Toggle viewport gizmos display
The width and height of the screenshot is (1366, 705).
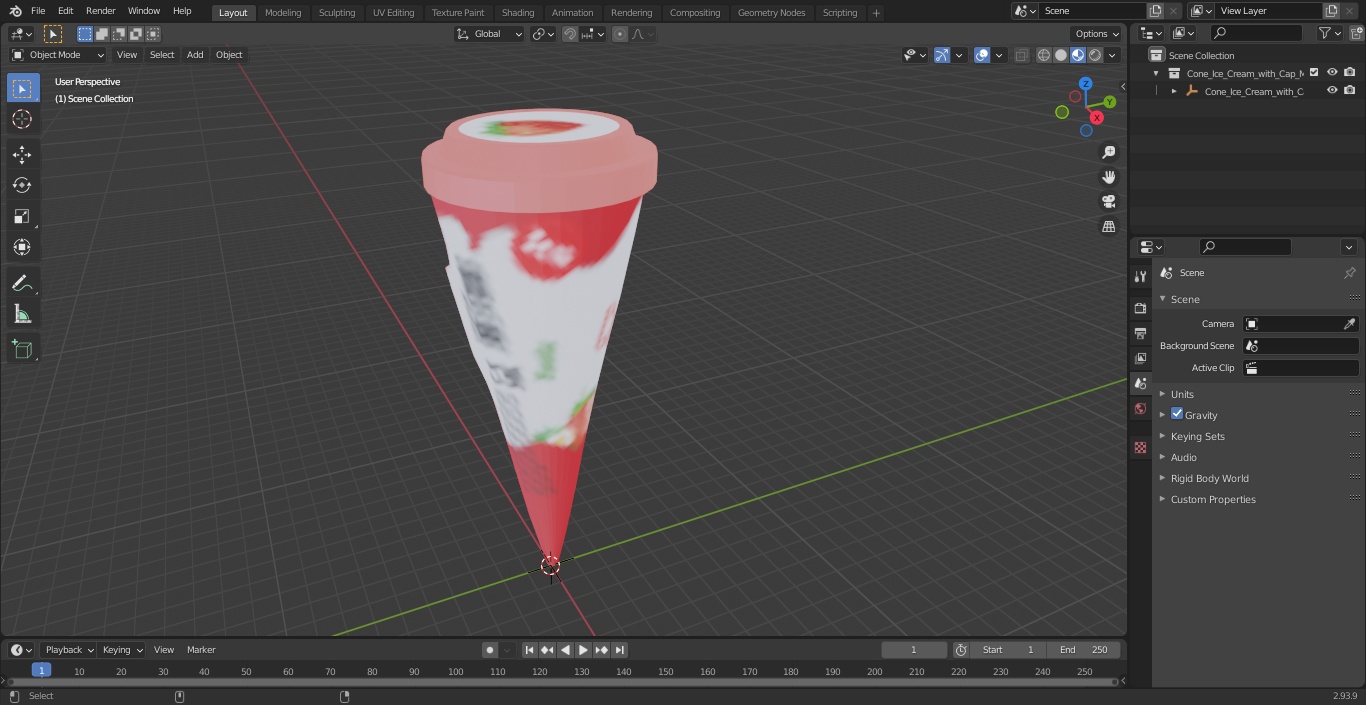pos(942,55)
